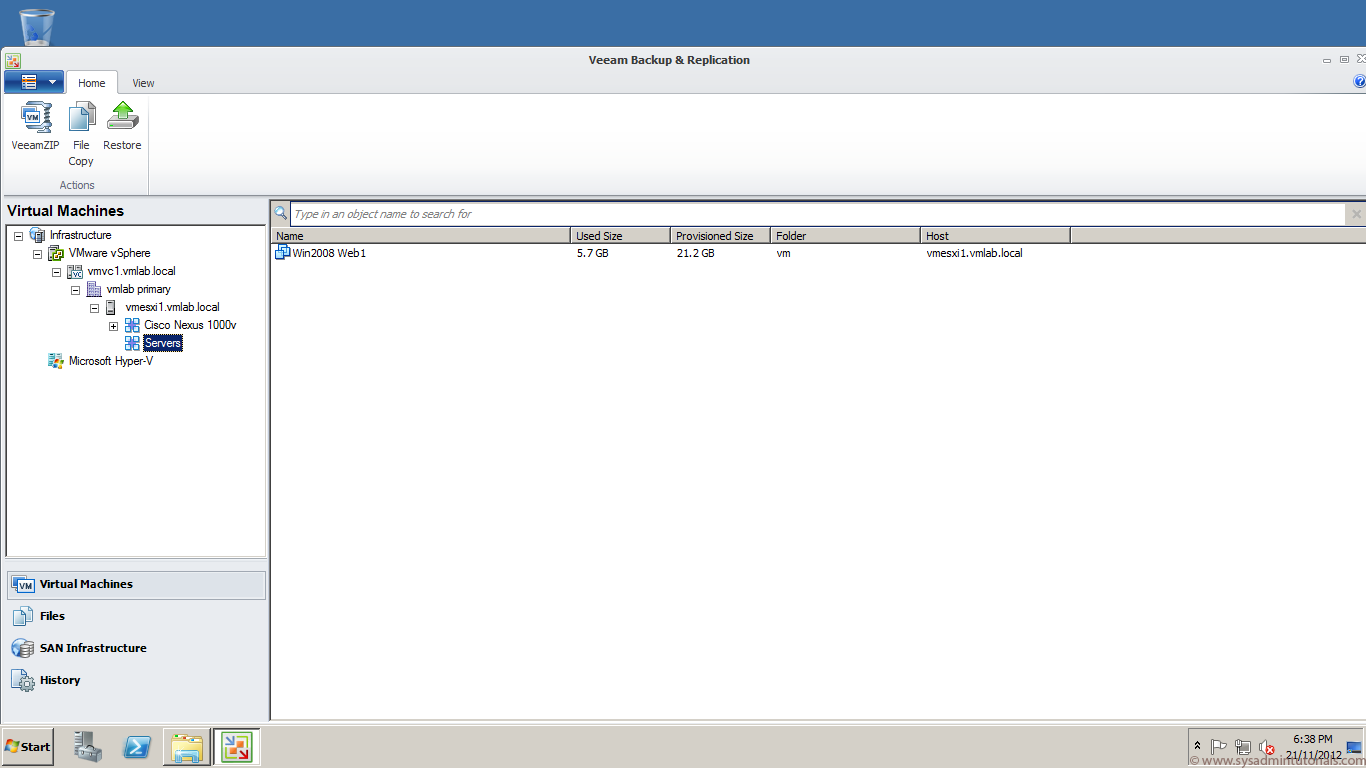This screenshot has width=1366, height=768.
Task: Click the muted volume tray icon
Action: pyautogui.click(x=1267, y=747)
